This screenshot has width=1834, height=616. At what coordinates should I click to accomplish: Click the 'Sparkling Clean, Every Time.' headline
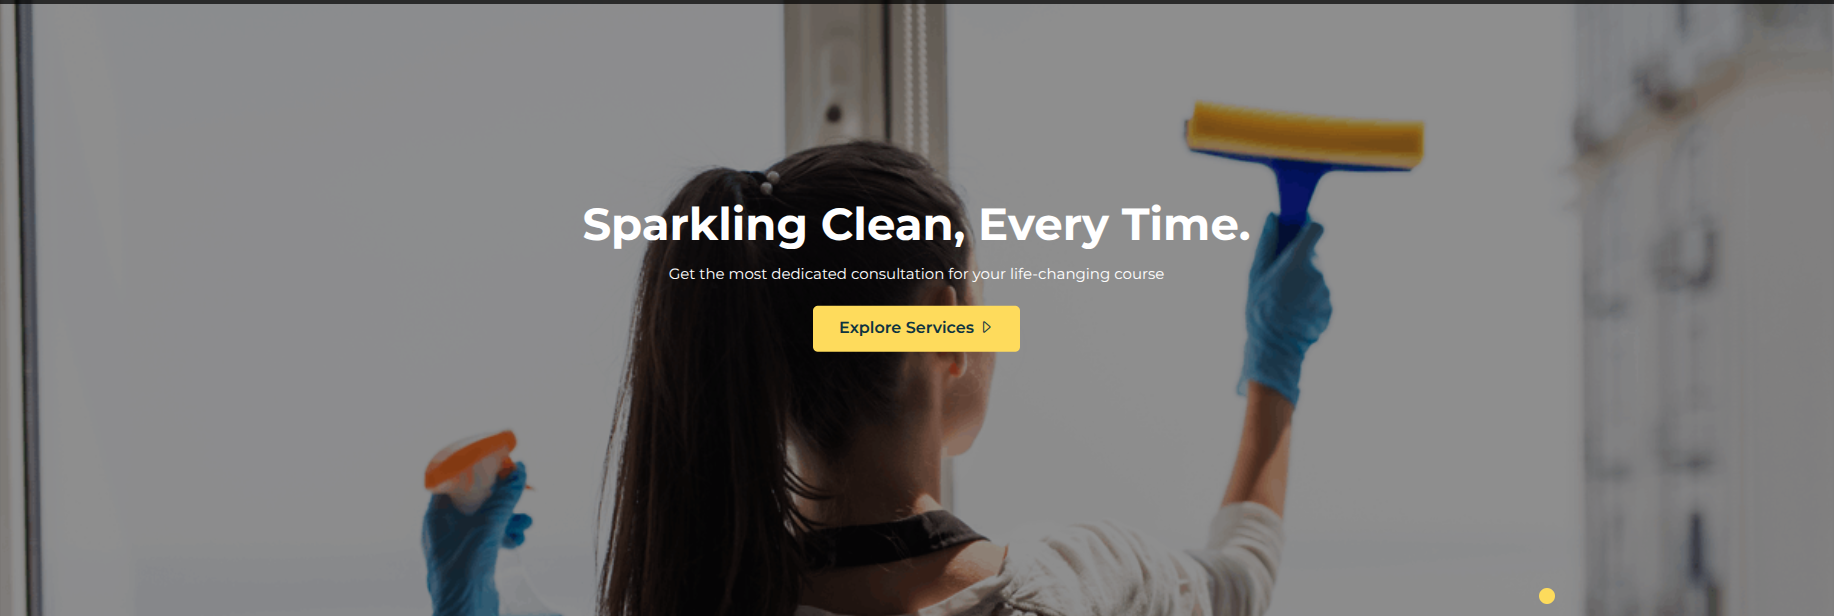[x=916, y=224]
